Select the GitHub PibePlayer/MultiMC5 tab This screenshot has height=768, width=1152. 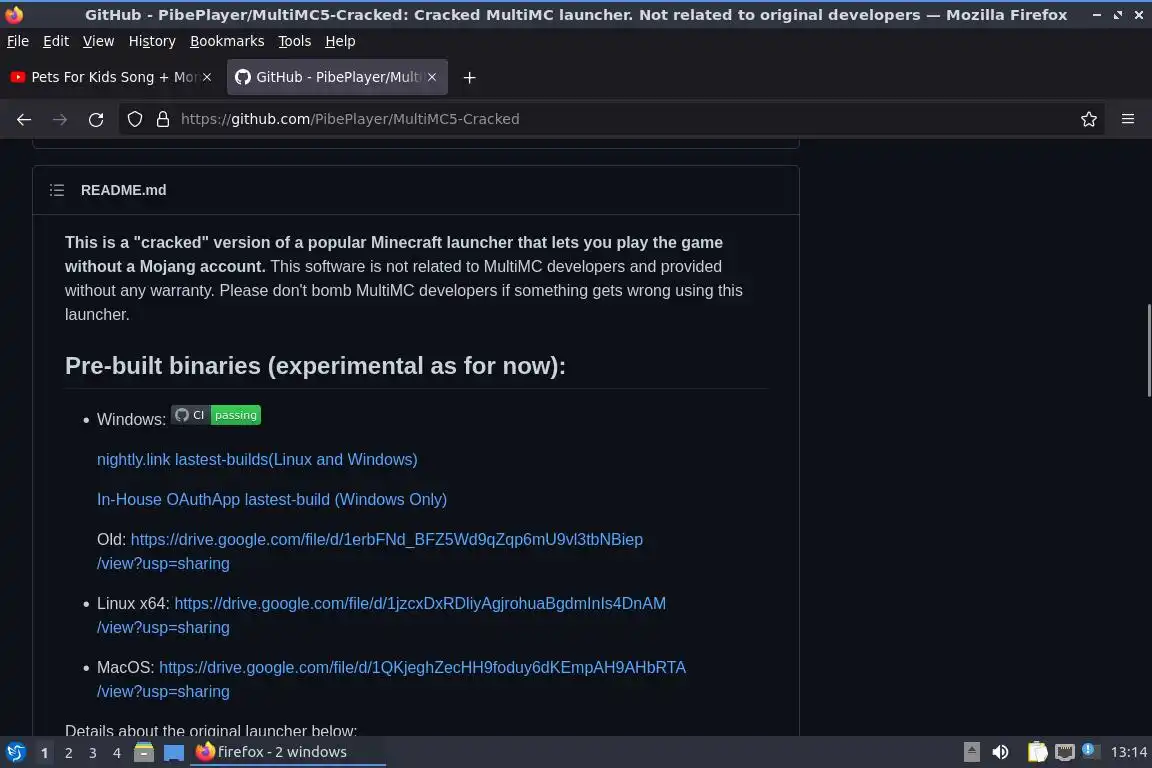[337, 77]
